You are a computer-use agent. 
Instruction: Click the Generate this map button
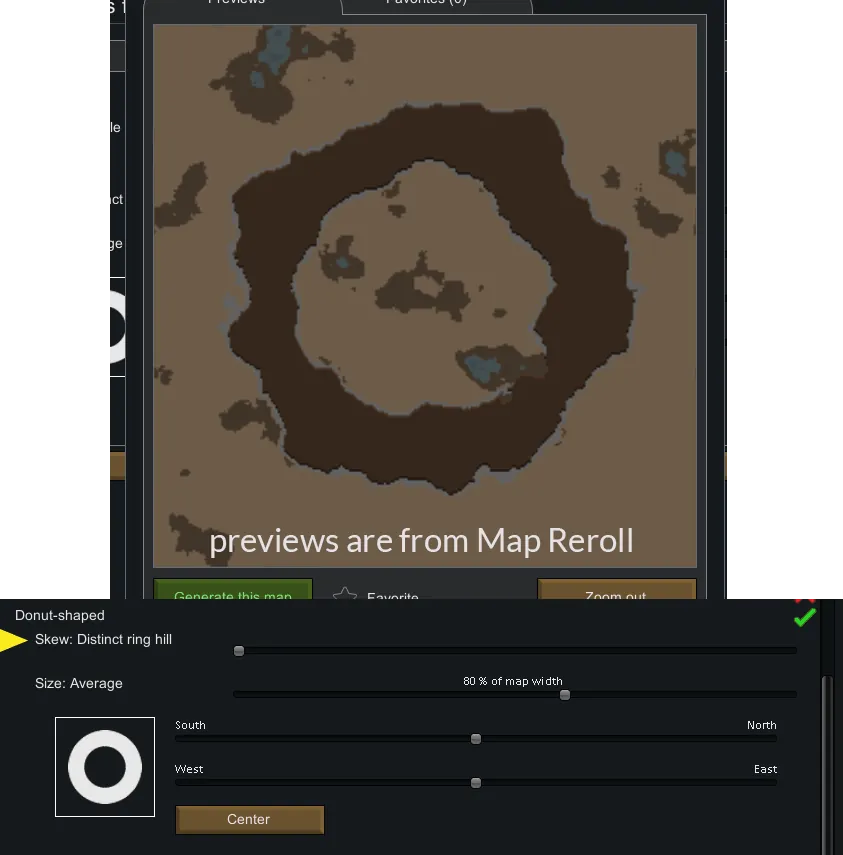pyautogui.click(x=233, y=592)
